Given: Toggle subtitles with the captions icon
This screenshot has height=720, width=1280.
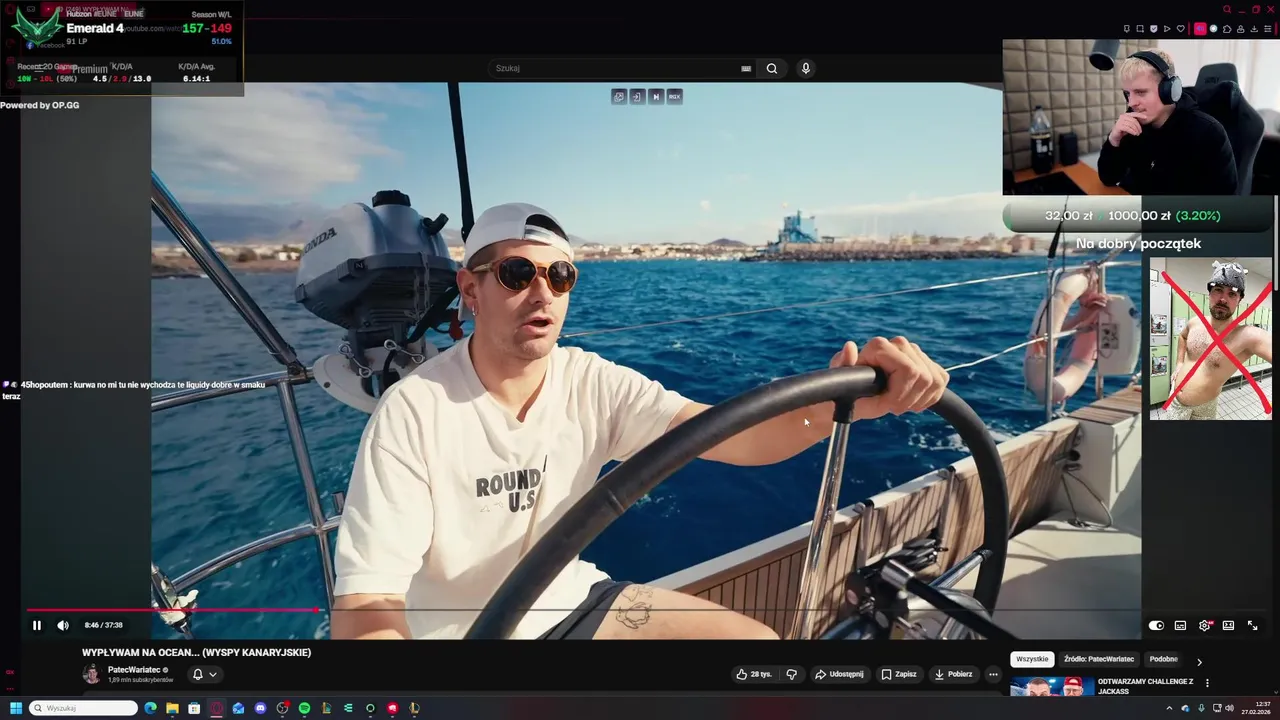Looking at the screenshot, I should (x=1180, y=625).
